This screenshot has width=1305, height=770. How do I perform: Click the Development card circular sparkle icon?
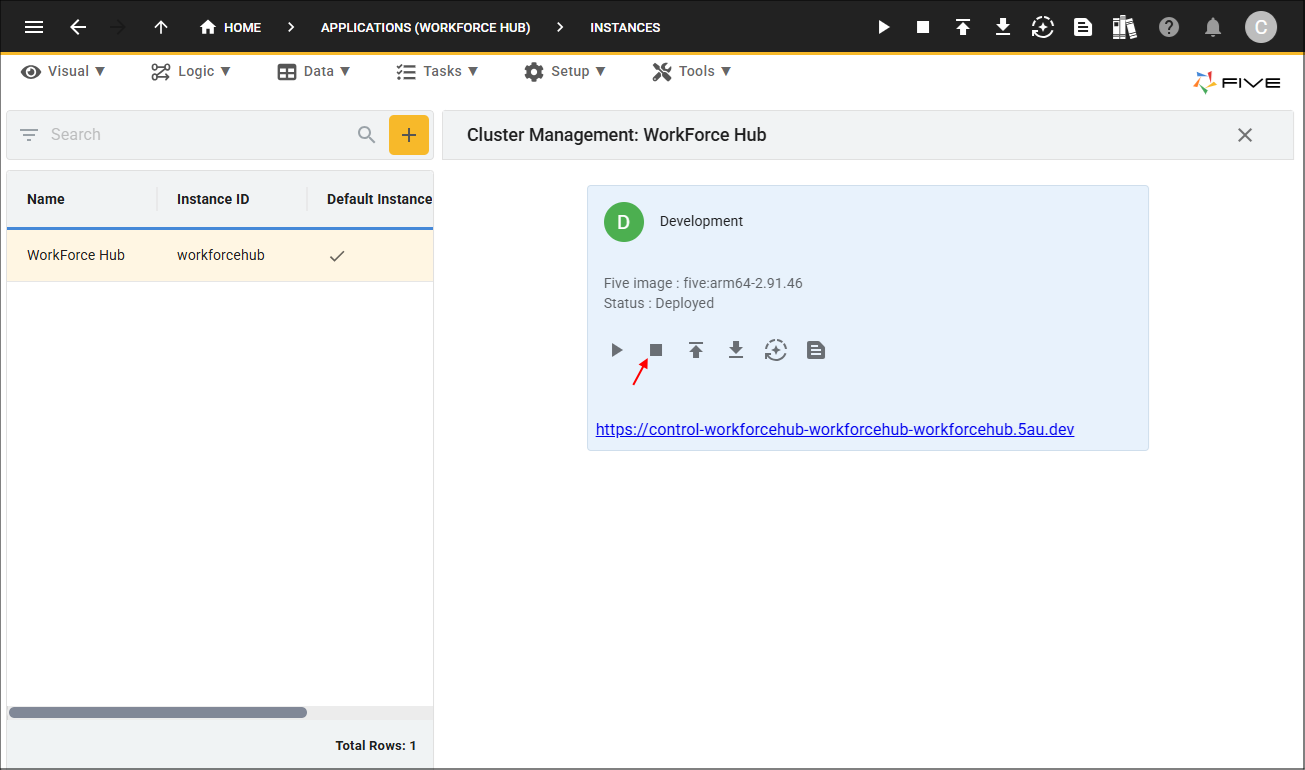click(x=776, y=350)
